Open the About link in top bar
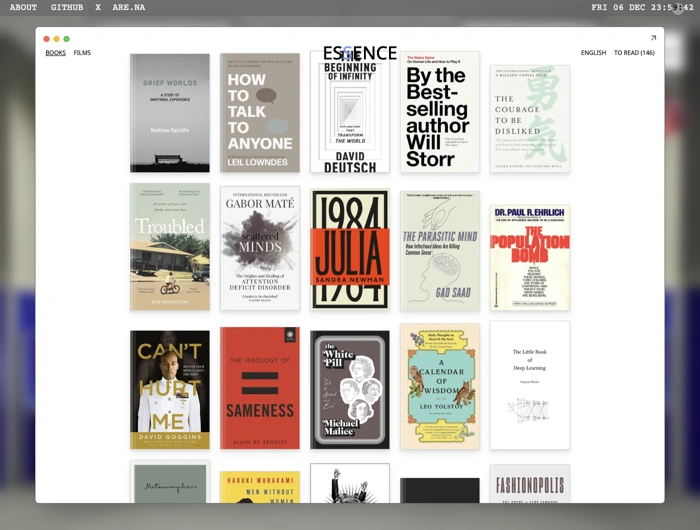This screenshot has width=700, height=530. (x=23, y=7)
